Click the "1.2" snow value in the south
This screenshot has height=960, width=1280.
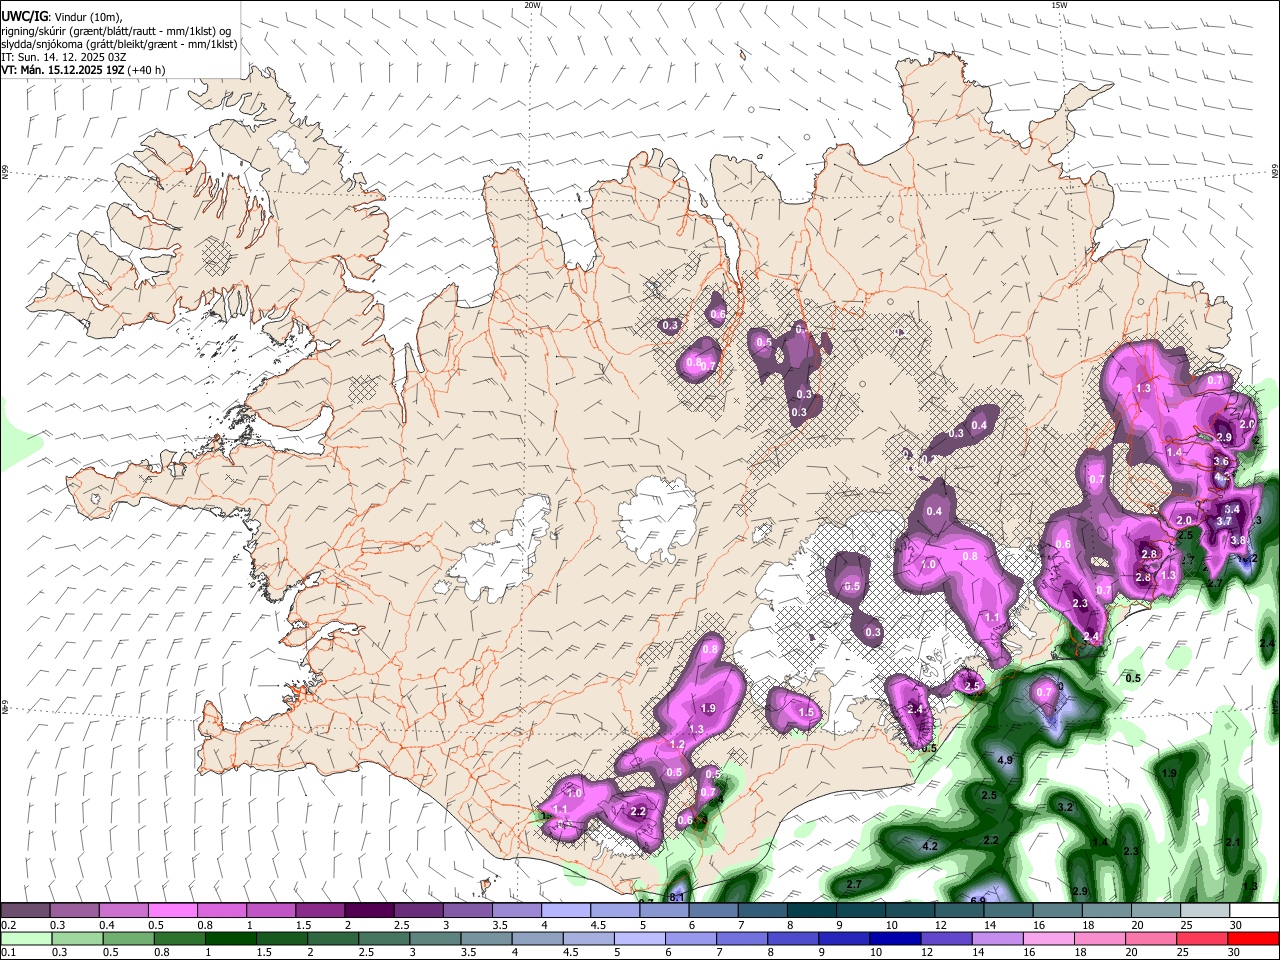coord(677,745)
